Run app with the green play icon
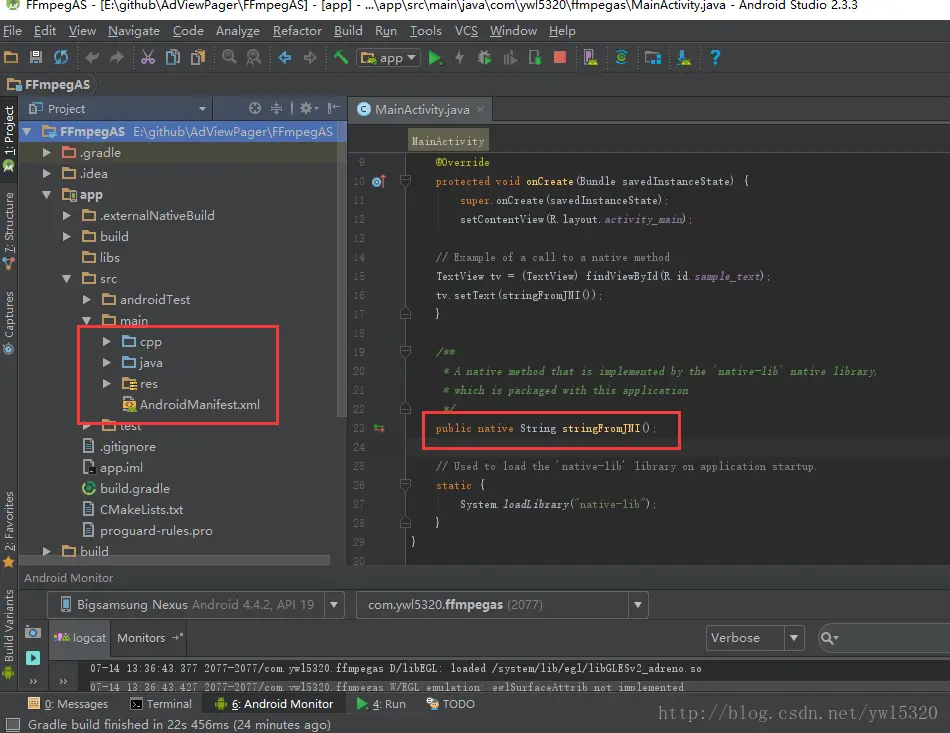Screen dimensions: 950x733 click(434, 58)
